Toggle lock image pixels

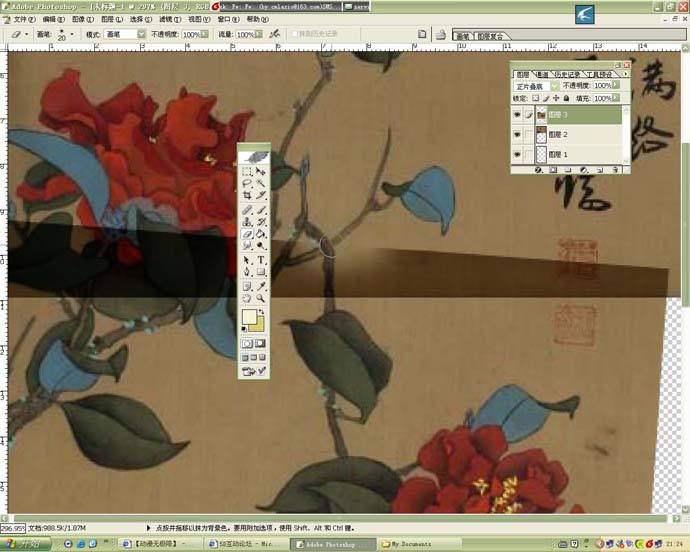(546, 98)
